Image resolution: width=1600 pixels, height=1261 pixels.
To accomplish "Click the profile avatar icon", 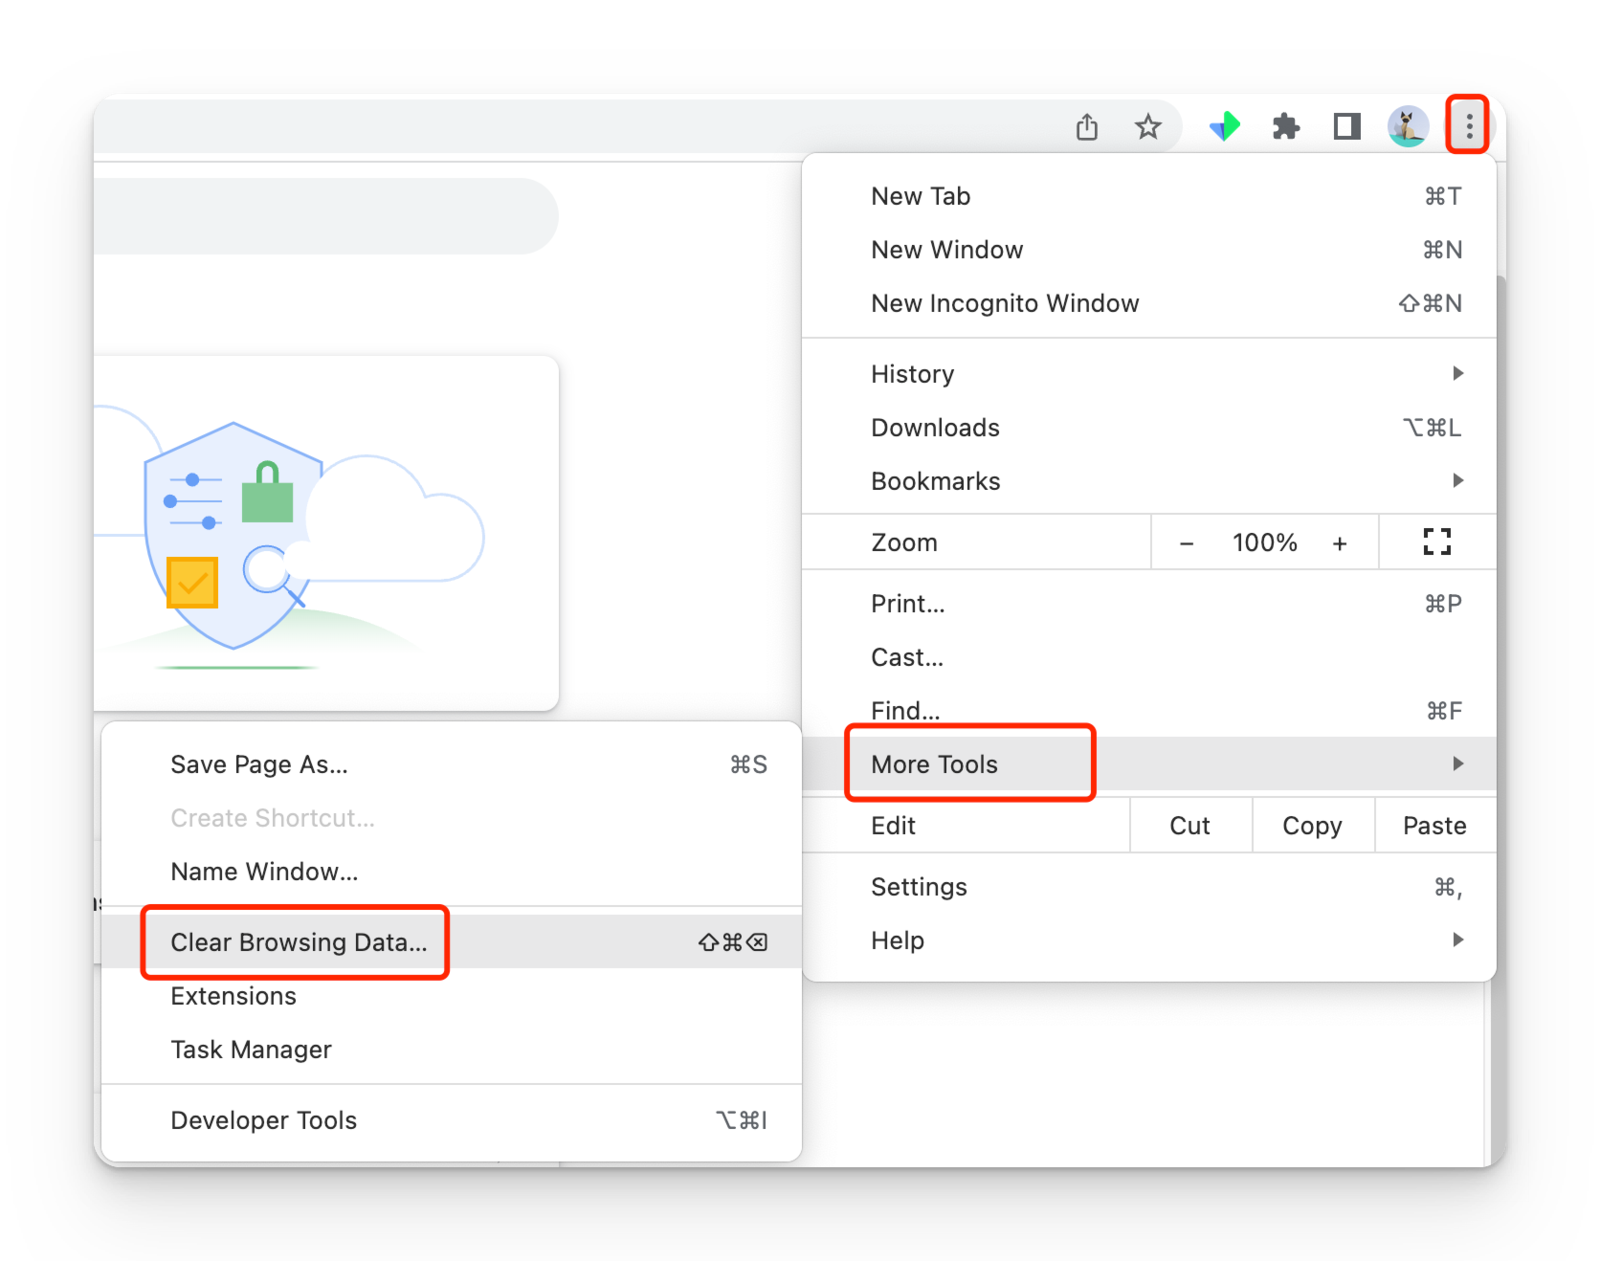I will (1408, 126).
